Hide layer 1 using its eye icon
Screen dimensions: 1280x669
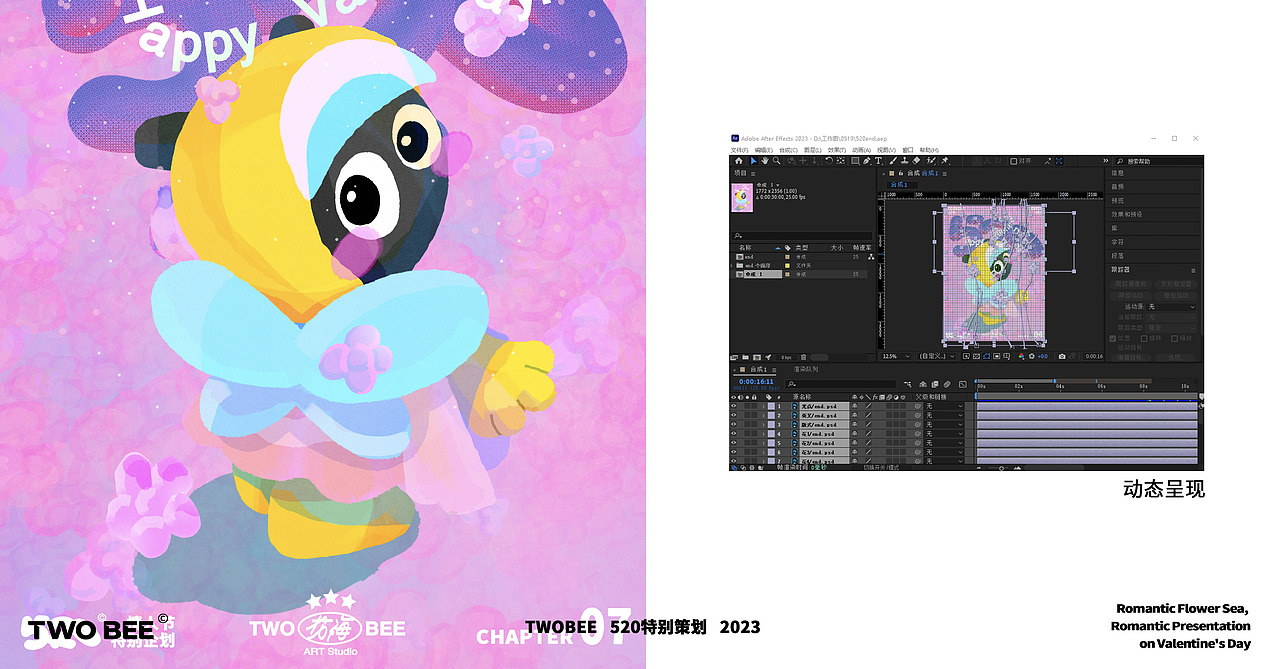tap(733, 406)
